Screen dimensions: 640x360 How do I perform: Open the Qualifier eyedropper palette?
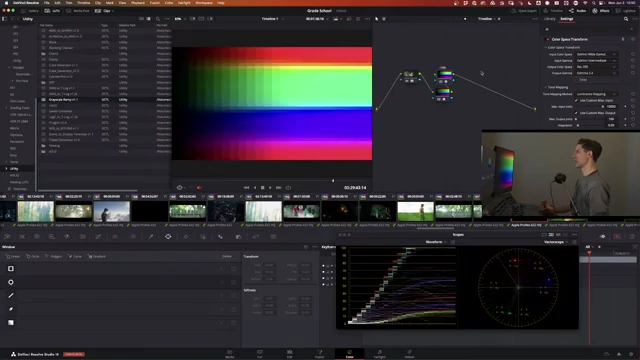(x=151, y=236)
